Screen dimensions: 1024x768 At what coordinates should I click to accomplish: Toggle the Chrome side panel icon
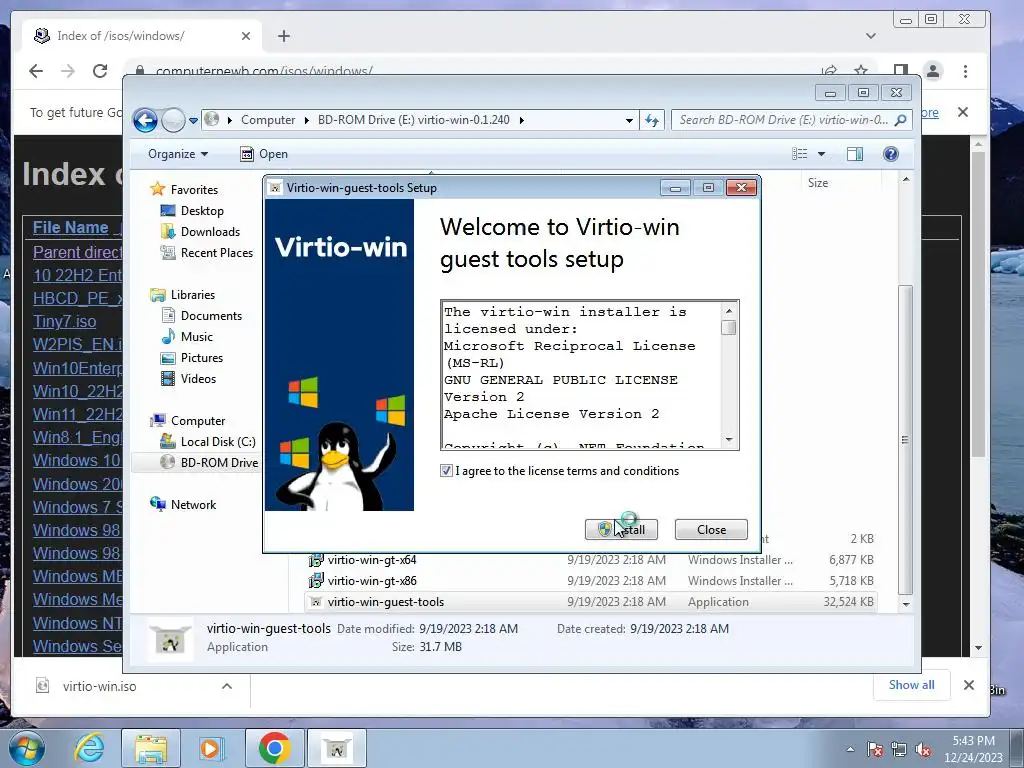pos(901,71)
